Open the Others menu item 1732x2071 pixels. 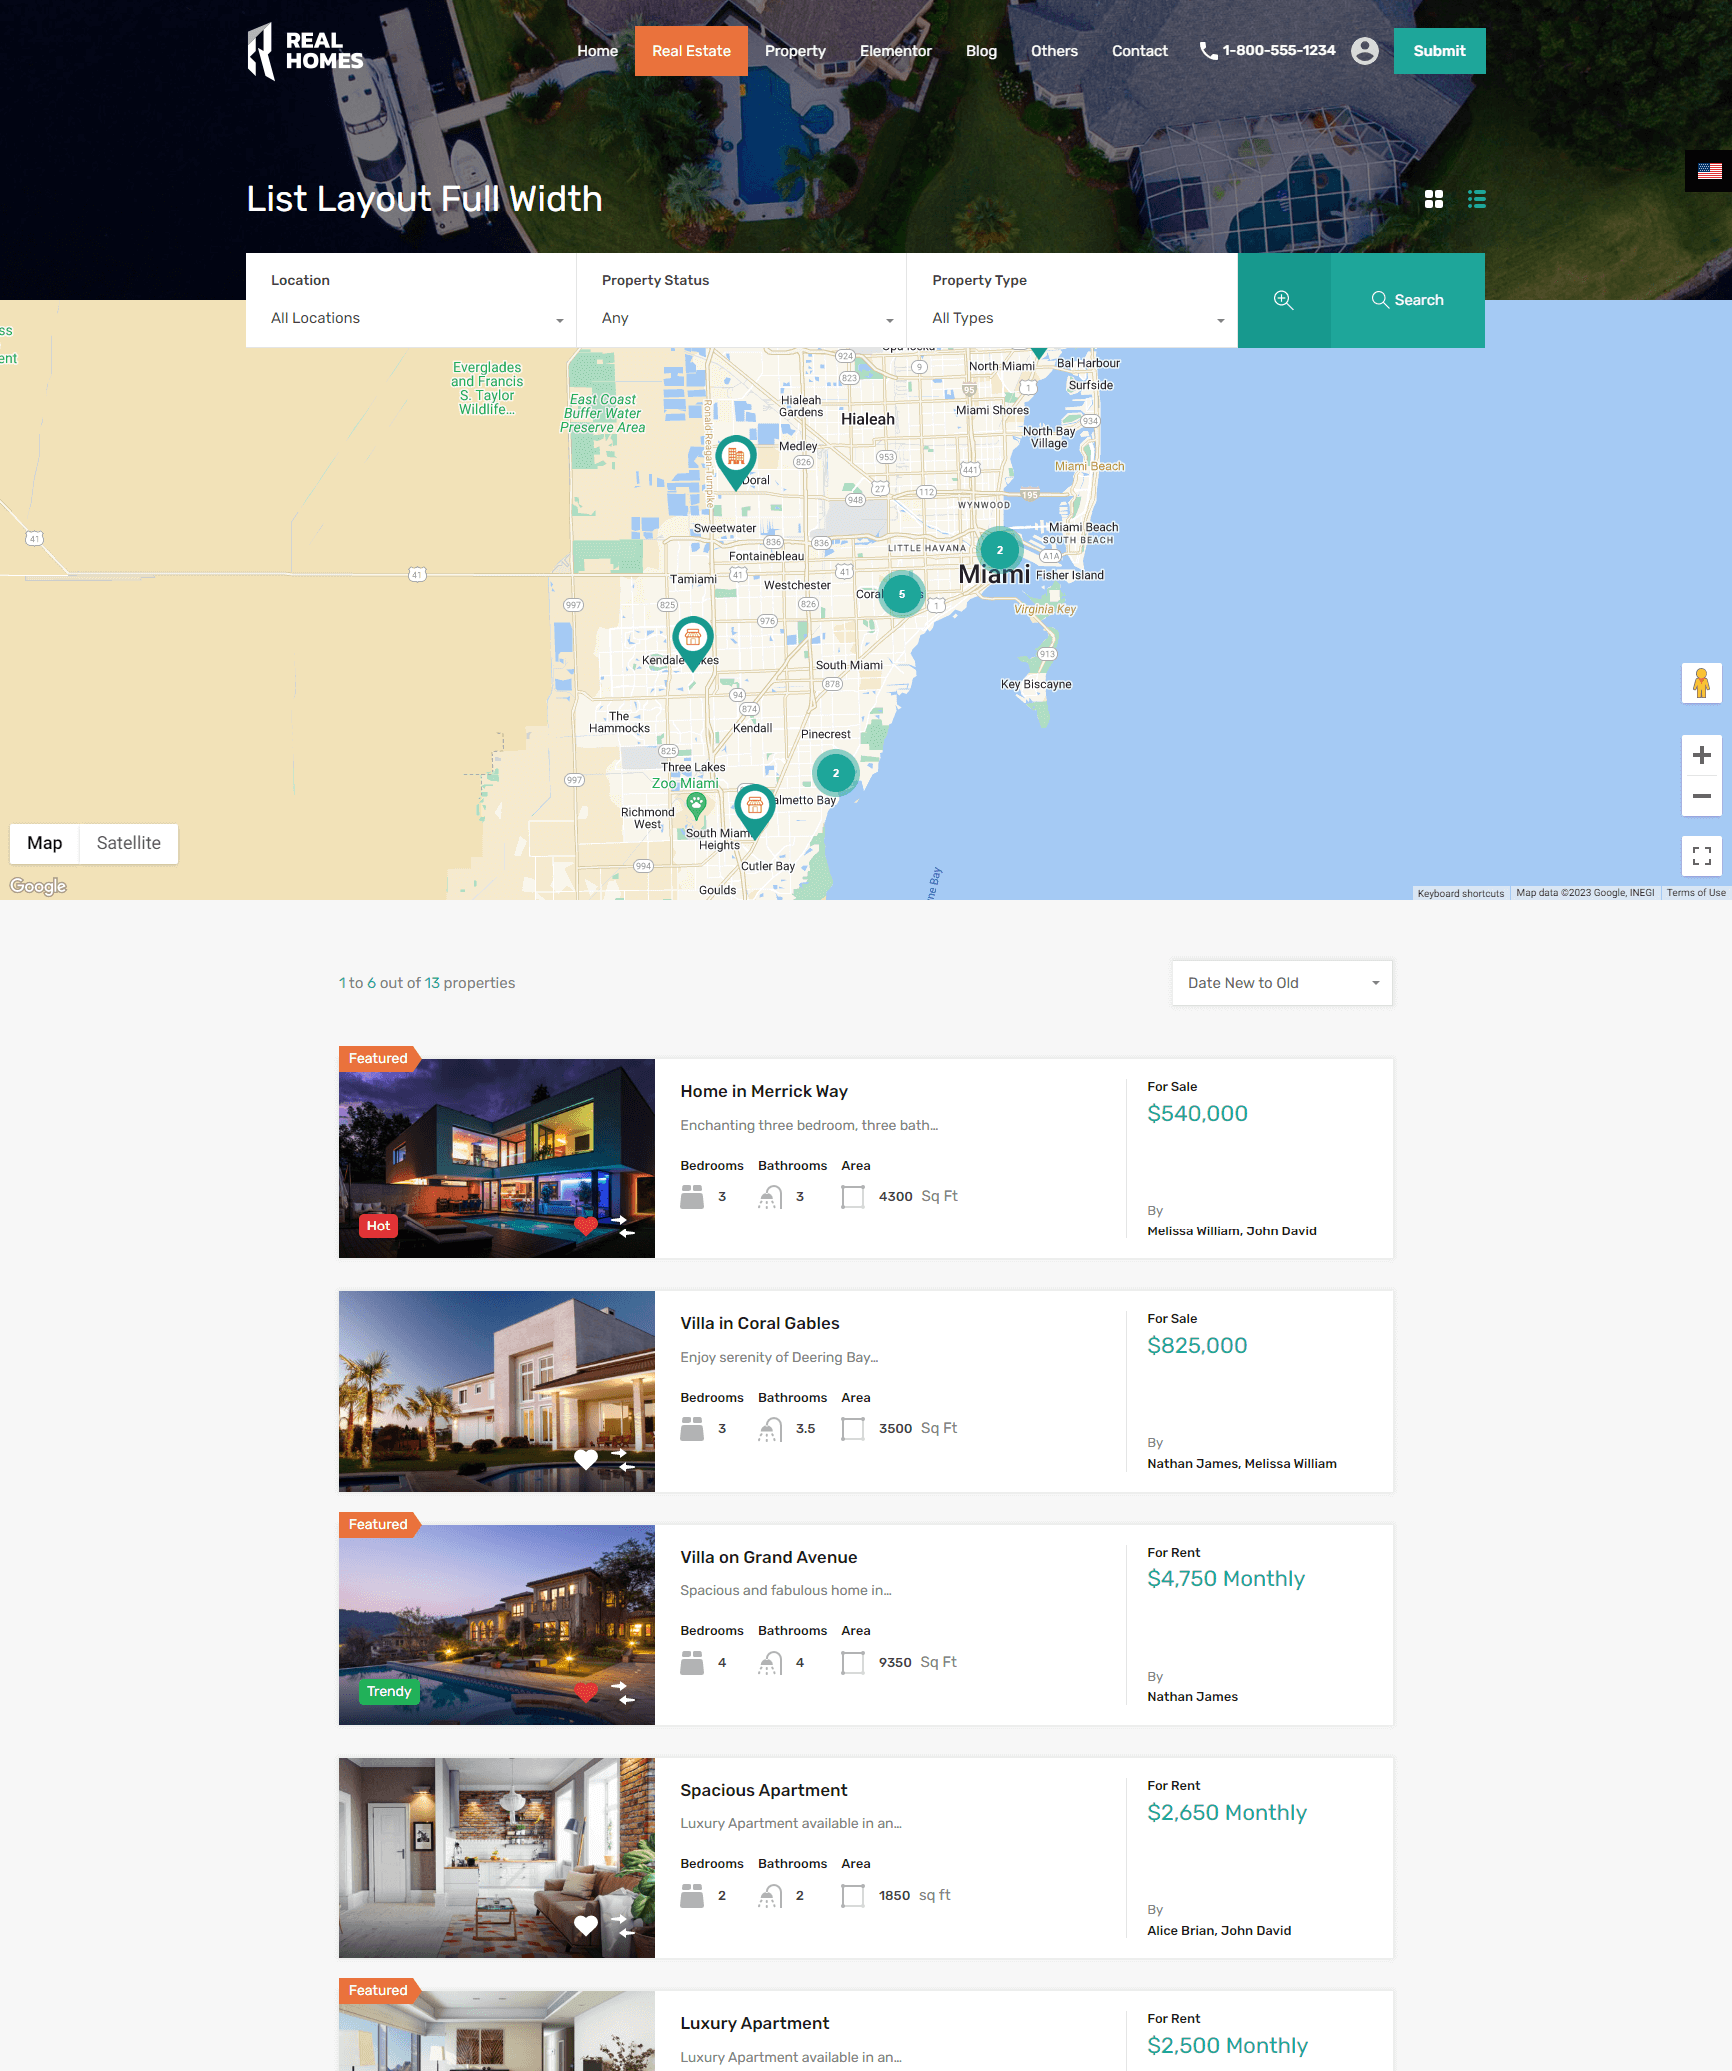(x=1054, y=51)
